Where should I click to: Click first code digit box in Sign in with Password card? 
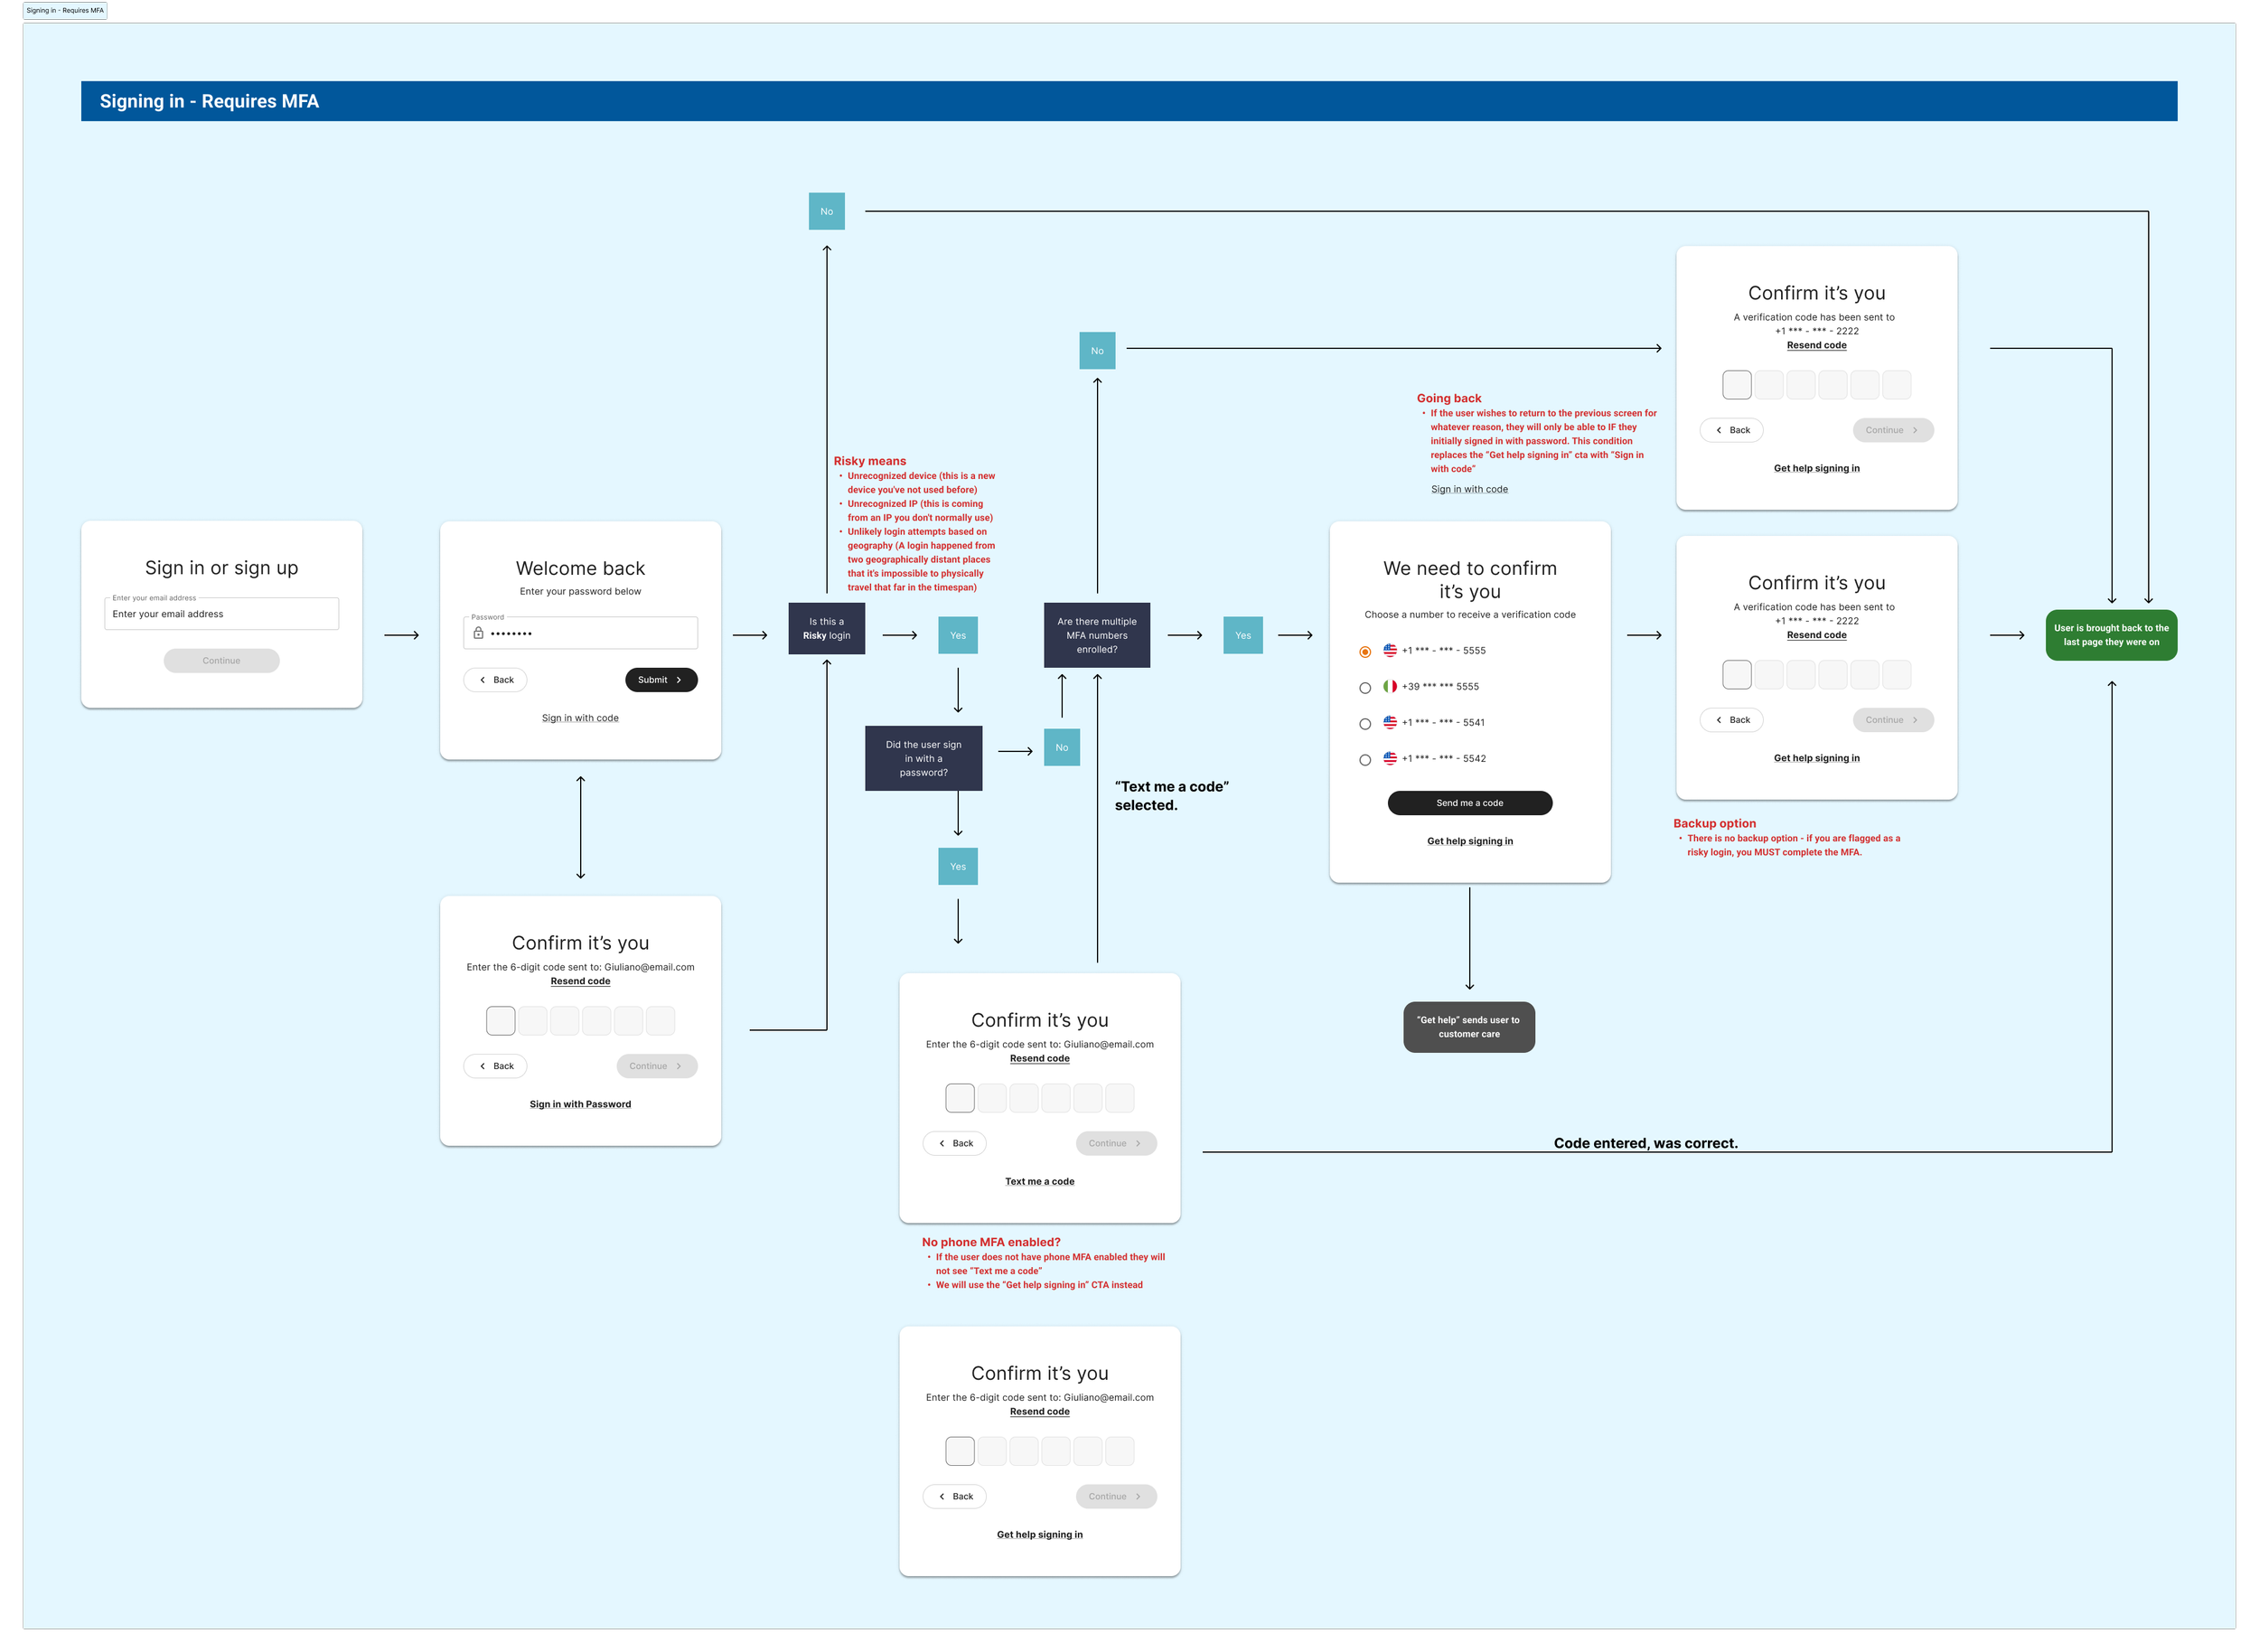coord(500,1021)
